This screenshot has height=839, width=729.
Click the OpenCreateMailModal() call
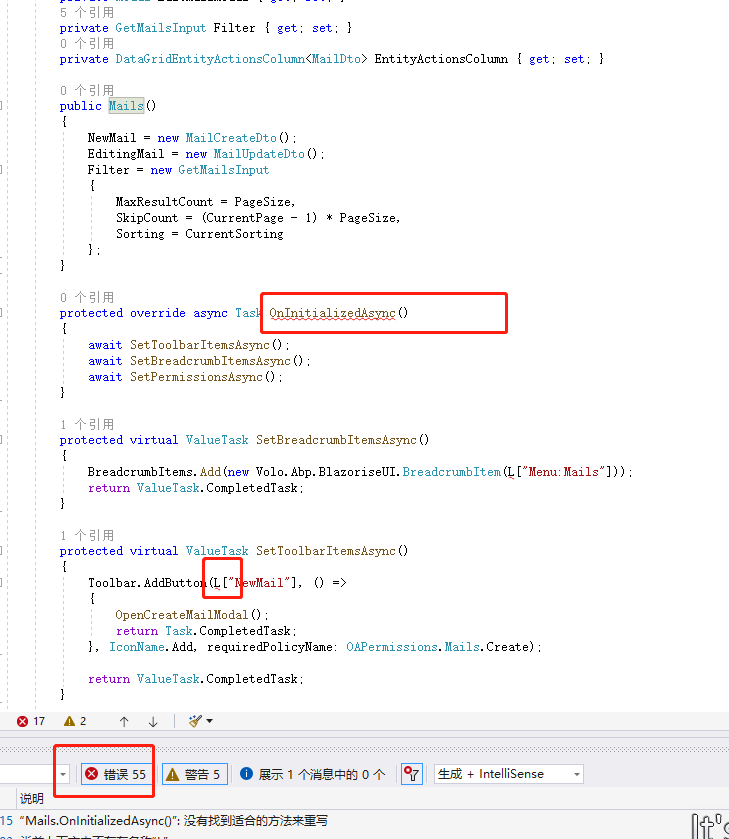[x=192, y=615]
